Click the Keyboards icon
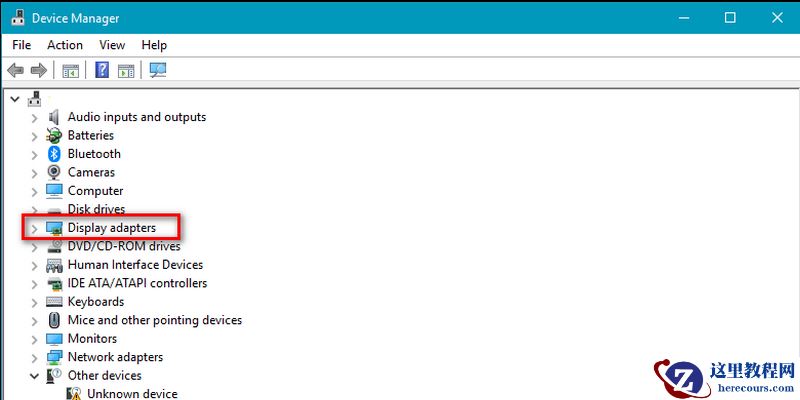 click(54, 302)
